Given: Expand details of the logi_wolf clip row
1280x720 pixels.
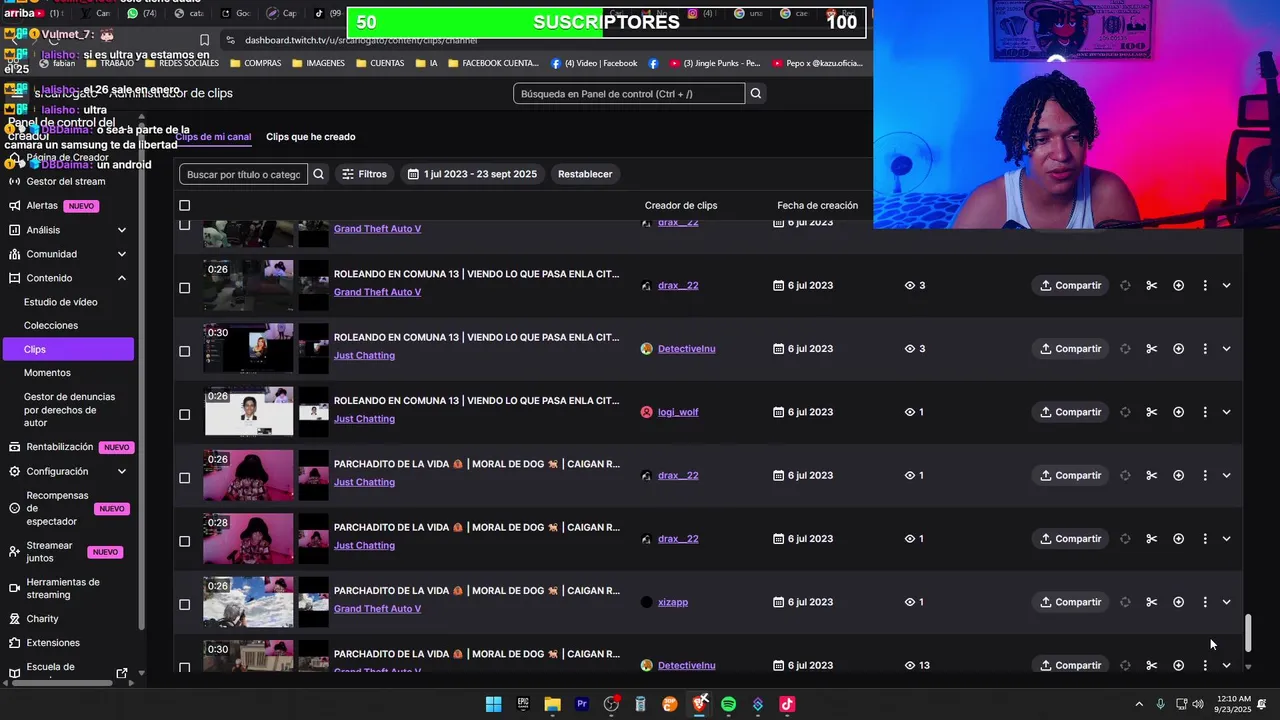Looking at the screenshot, I should pyautogui.click(x=1226, y=412).
